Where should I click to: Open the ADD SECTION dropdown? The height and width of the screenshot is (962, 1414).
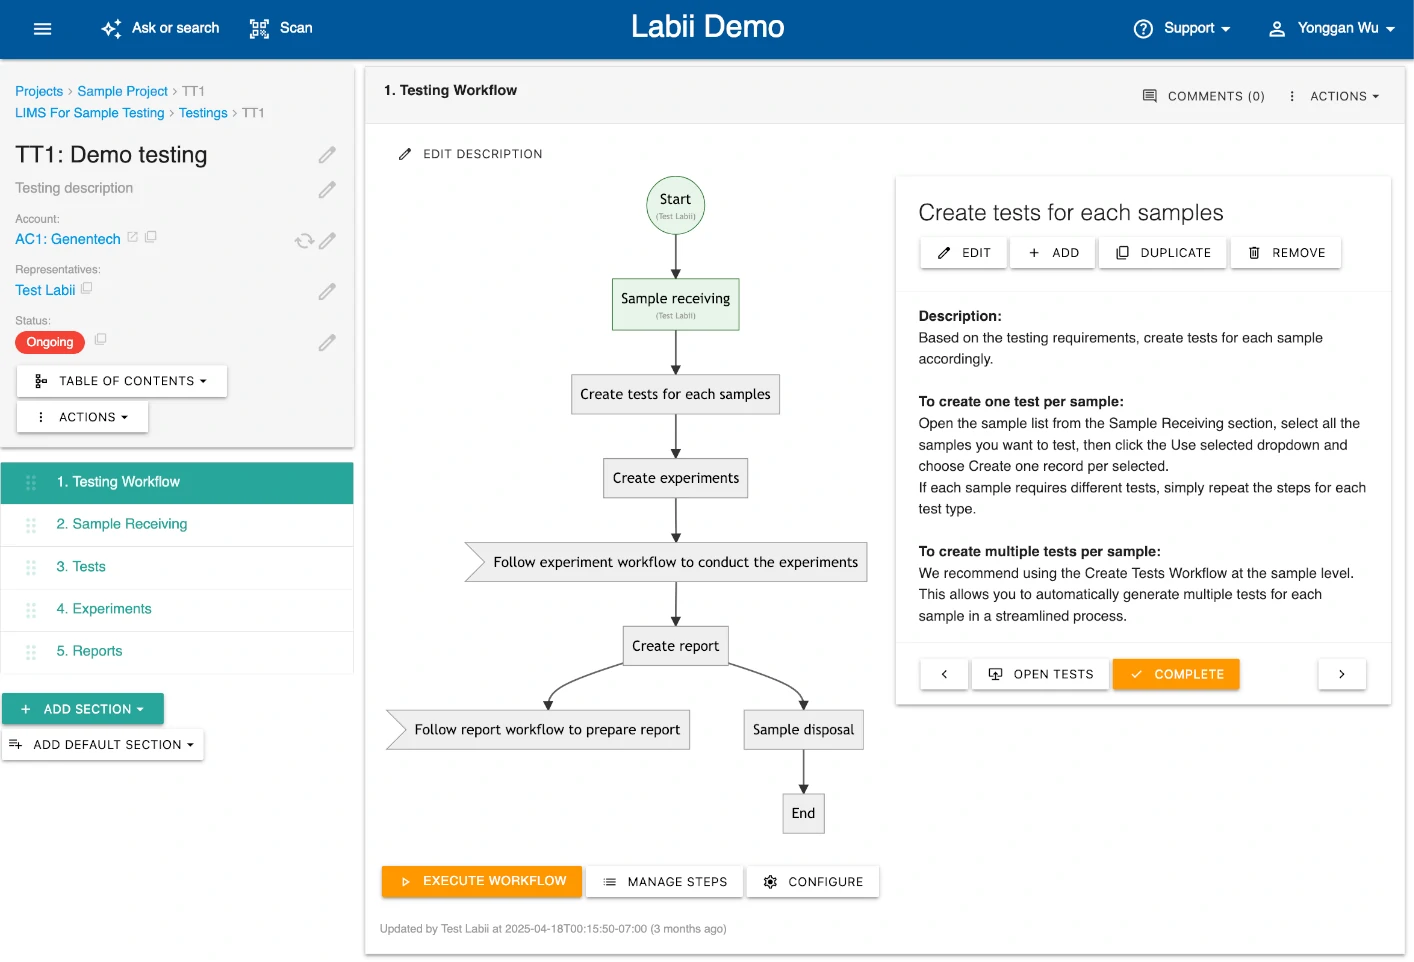coord(83,708)
